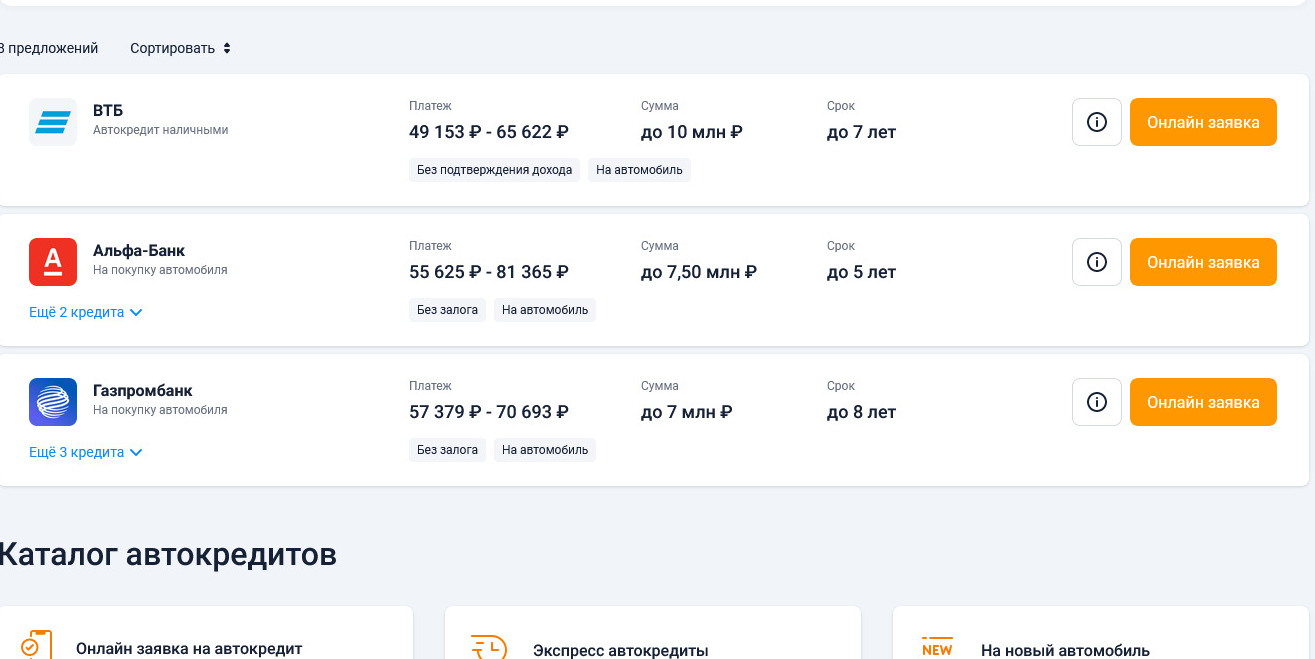Click the Экспресс автокредиты timer icon
Viewport: 1315px width, 659px height.
[489, 648]
